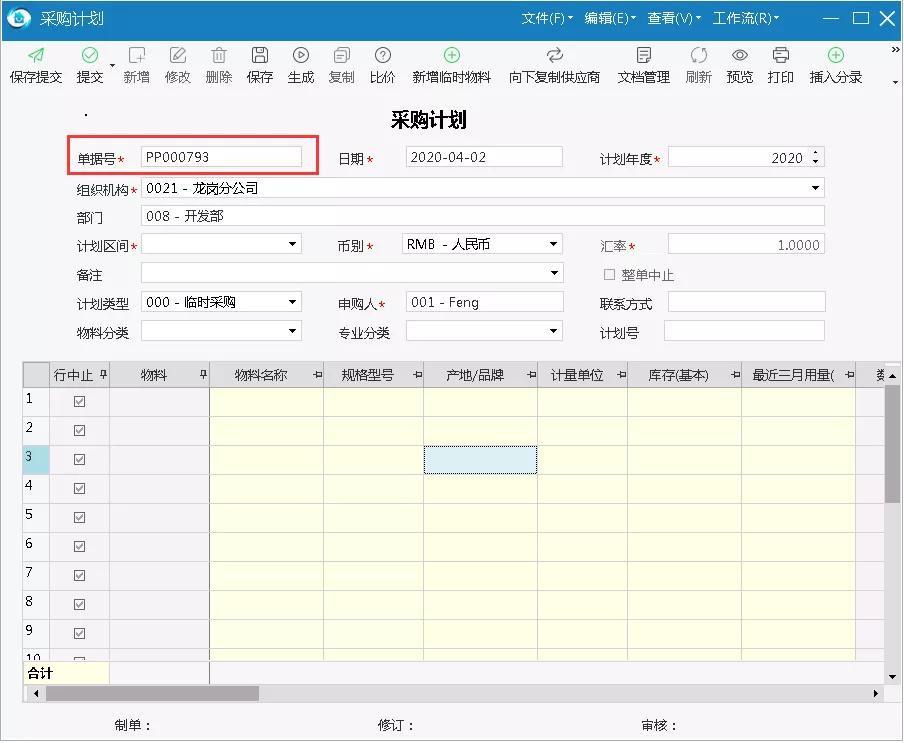Open the 工作流(R) menu
This screenshot has height=743, width=904.
point(745,18)
